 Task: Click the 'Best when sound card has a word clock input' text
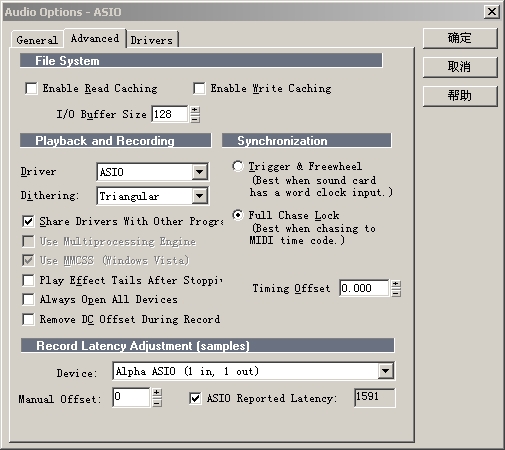coord(321,186)
